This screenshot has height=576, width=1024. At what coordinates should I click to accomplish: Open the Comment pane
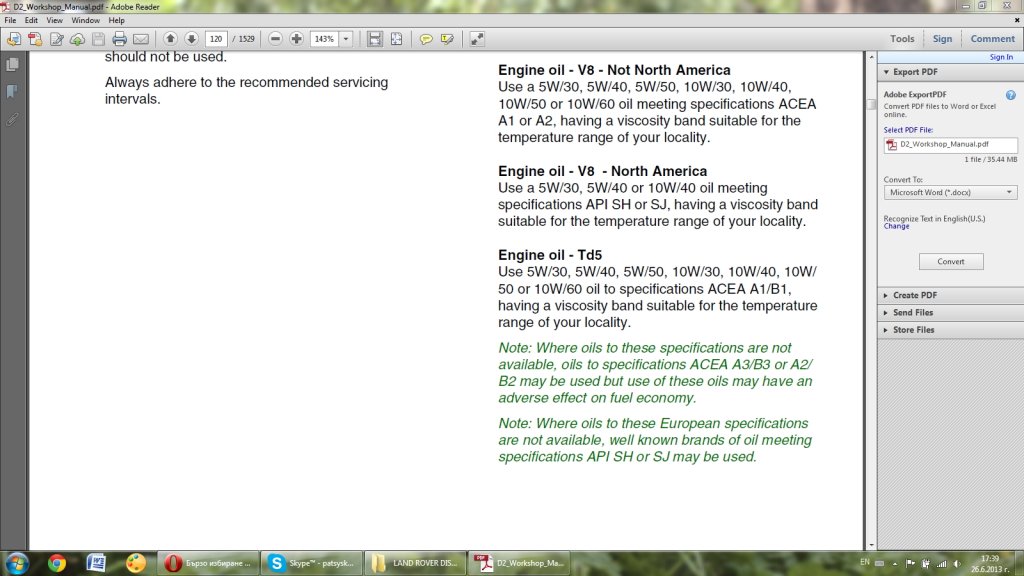click(x=992, y=39)
